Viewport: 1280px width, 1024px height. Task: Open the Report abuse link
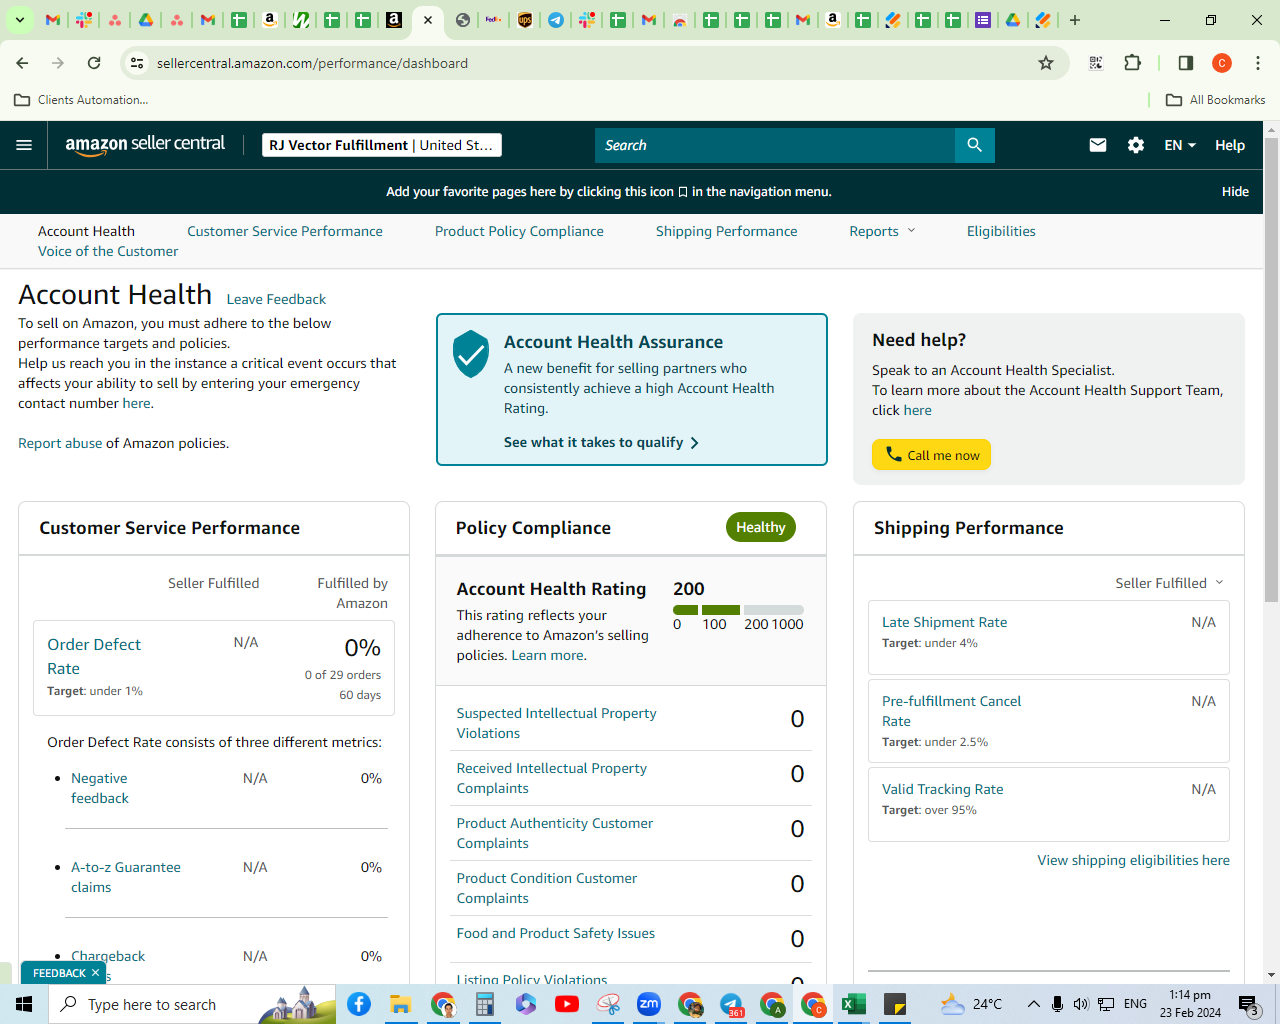[x=60, y=443]
